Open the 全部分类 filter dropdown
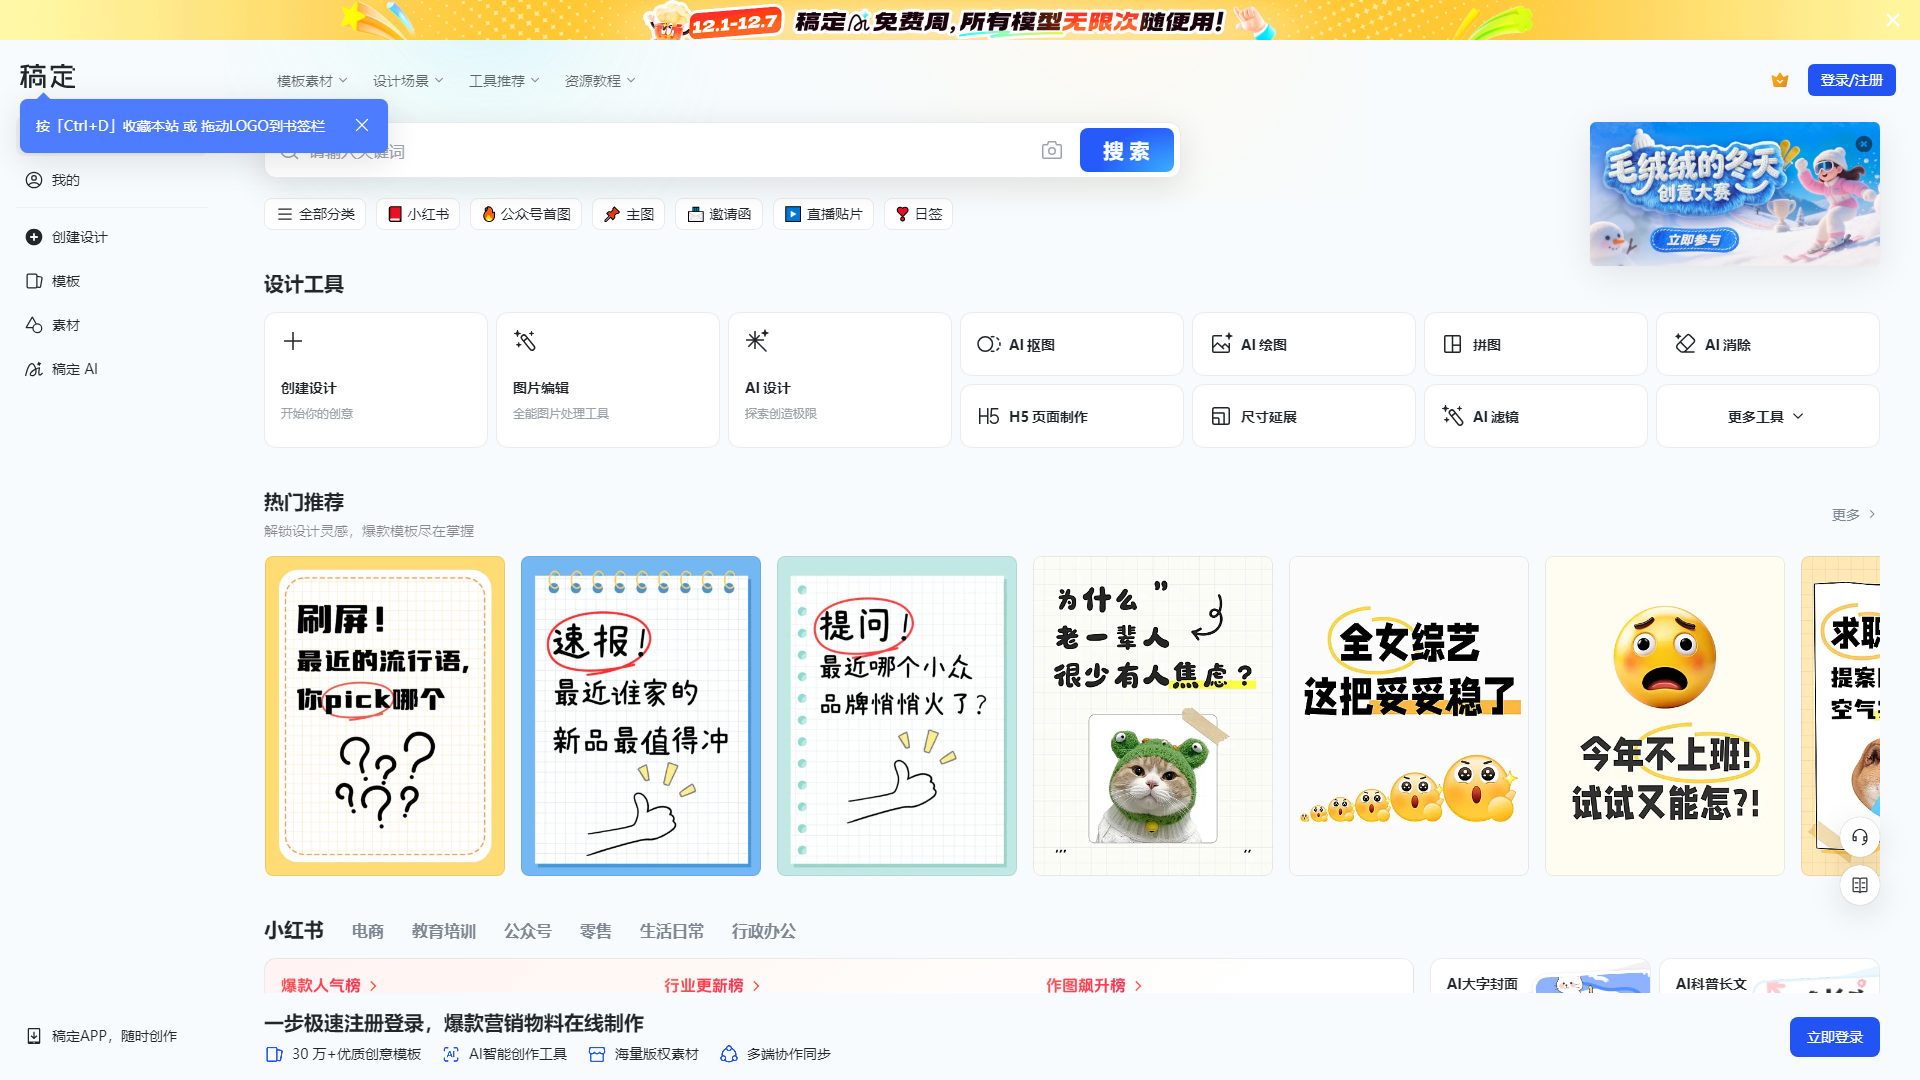The height and width of the screenshot is (1080, 1920). [314, 213]
